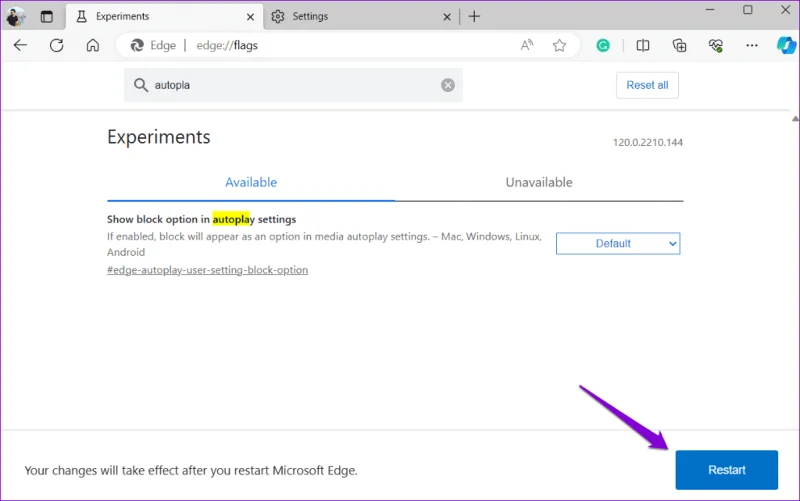
Task: Close the Settings tab
Action: (x=447, y=17)
